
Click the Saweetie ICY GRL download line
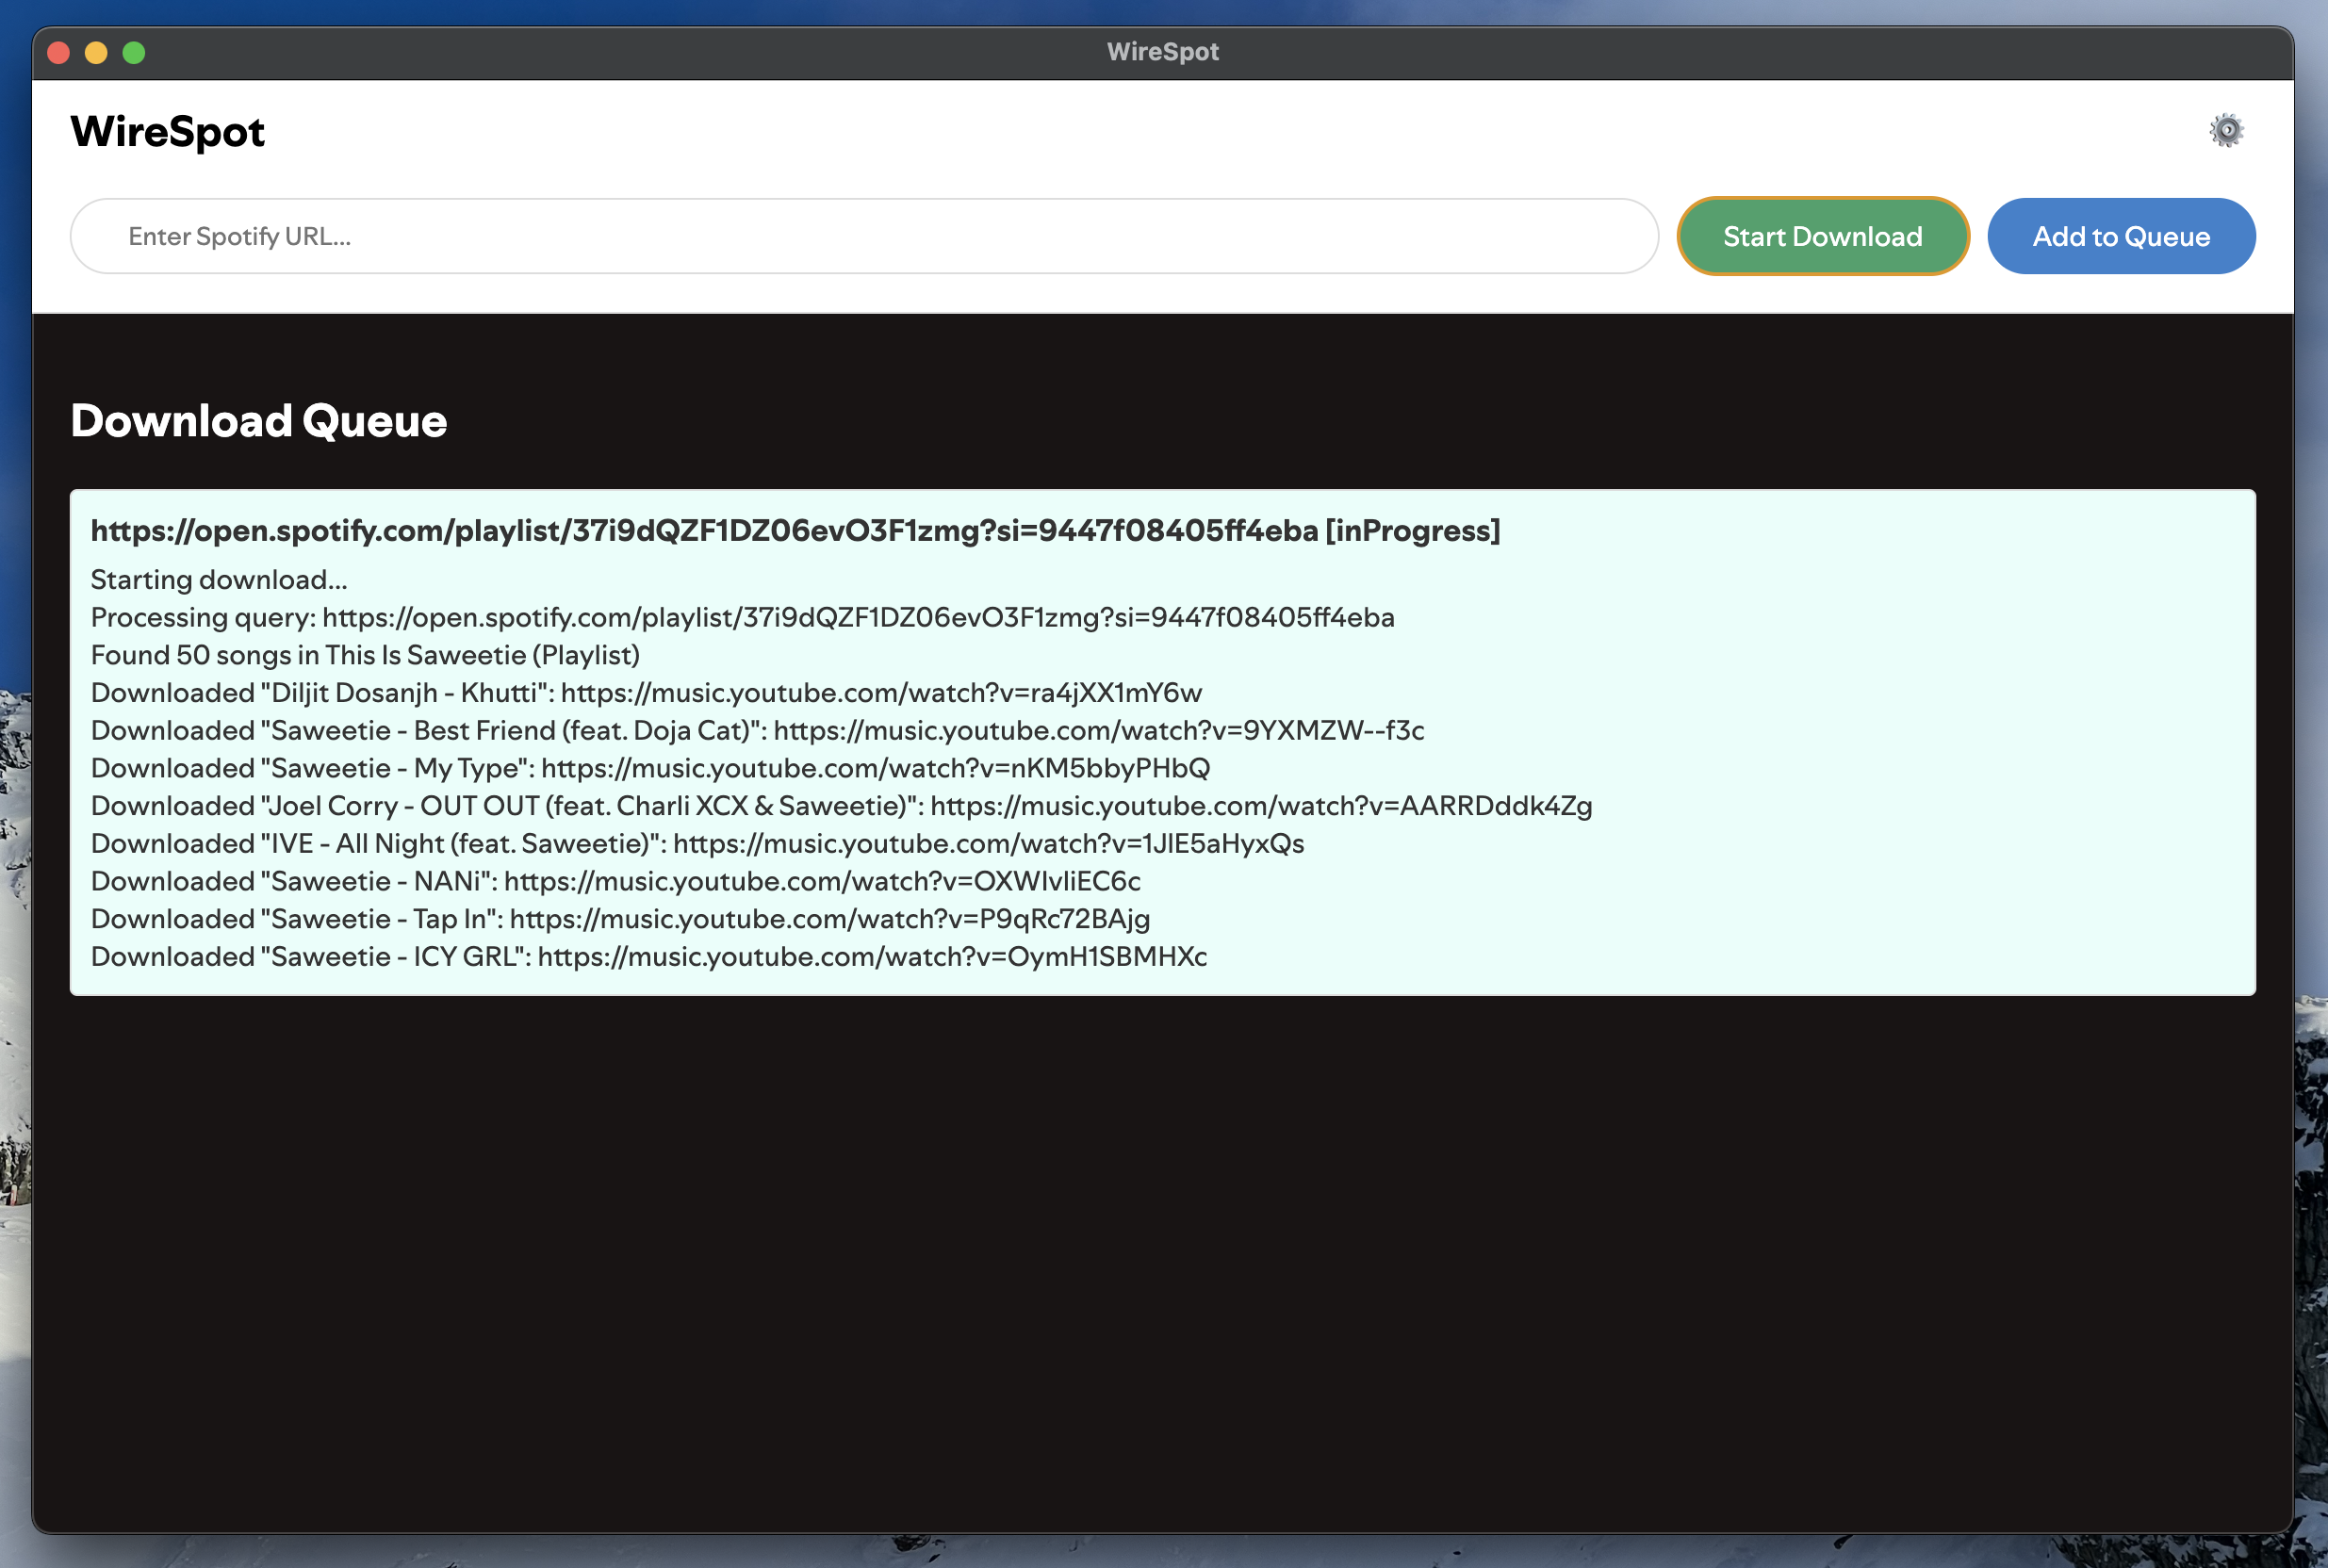click(648, 957)
